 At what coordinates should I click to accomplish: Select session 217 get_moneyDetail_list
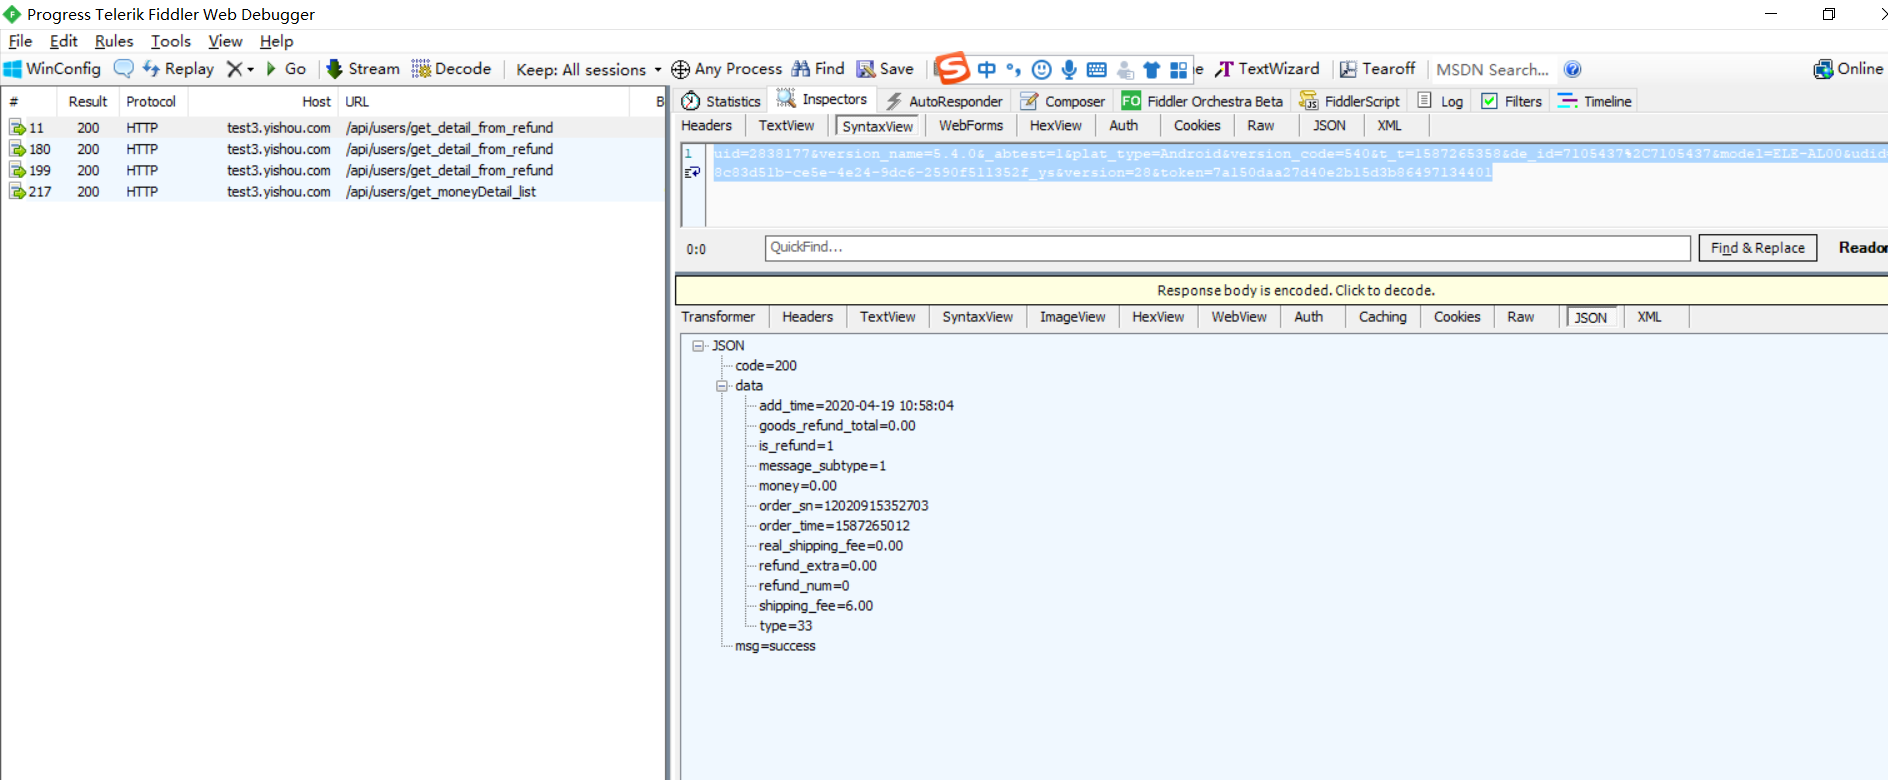pos(332,192)
